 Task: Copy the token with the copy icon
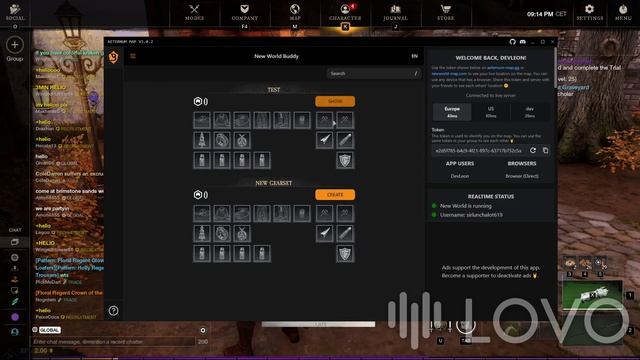click(x=545, y=151)
